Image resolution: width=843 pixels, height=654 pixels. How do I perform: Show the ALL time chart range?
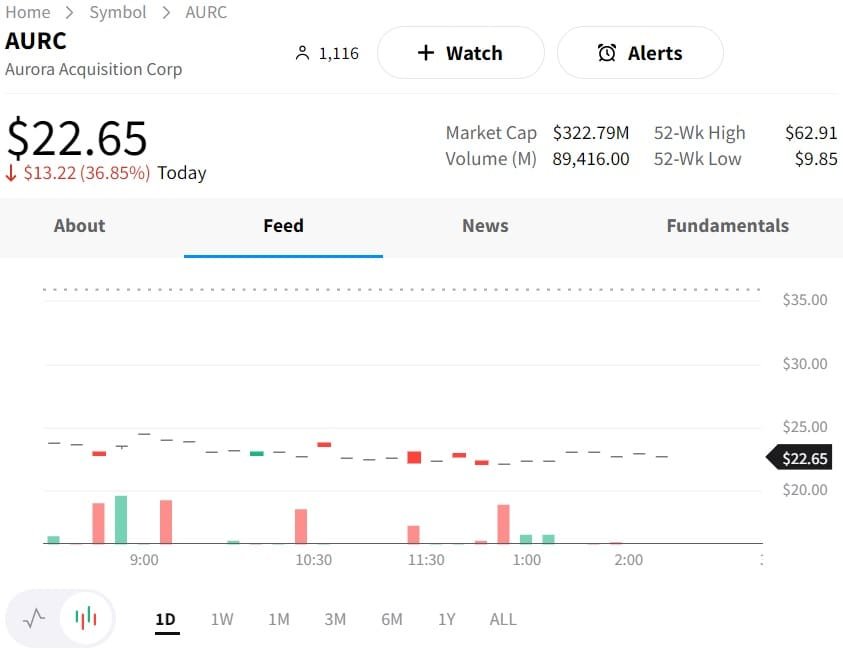503,620
